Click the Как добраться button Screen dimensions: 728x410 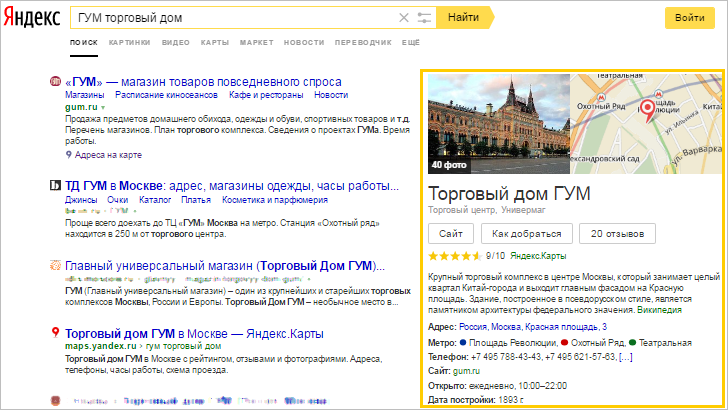pos(526,234)
